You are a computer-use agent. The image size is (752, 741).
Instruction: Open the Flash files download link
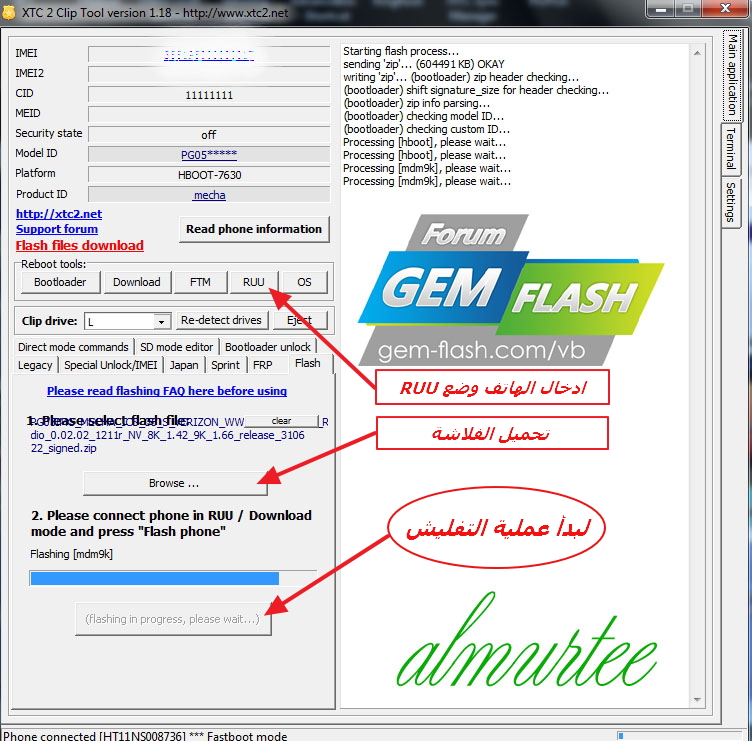coord(80,246)
